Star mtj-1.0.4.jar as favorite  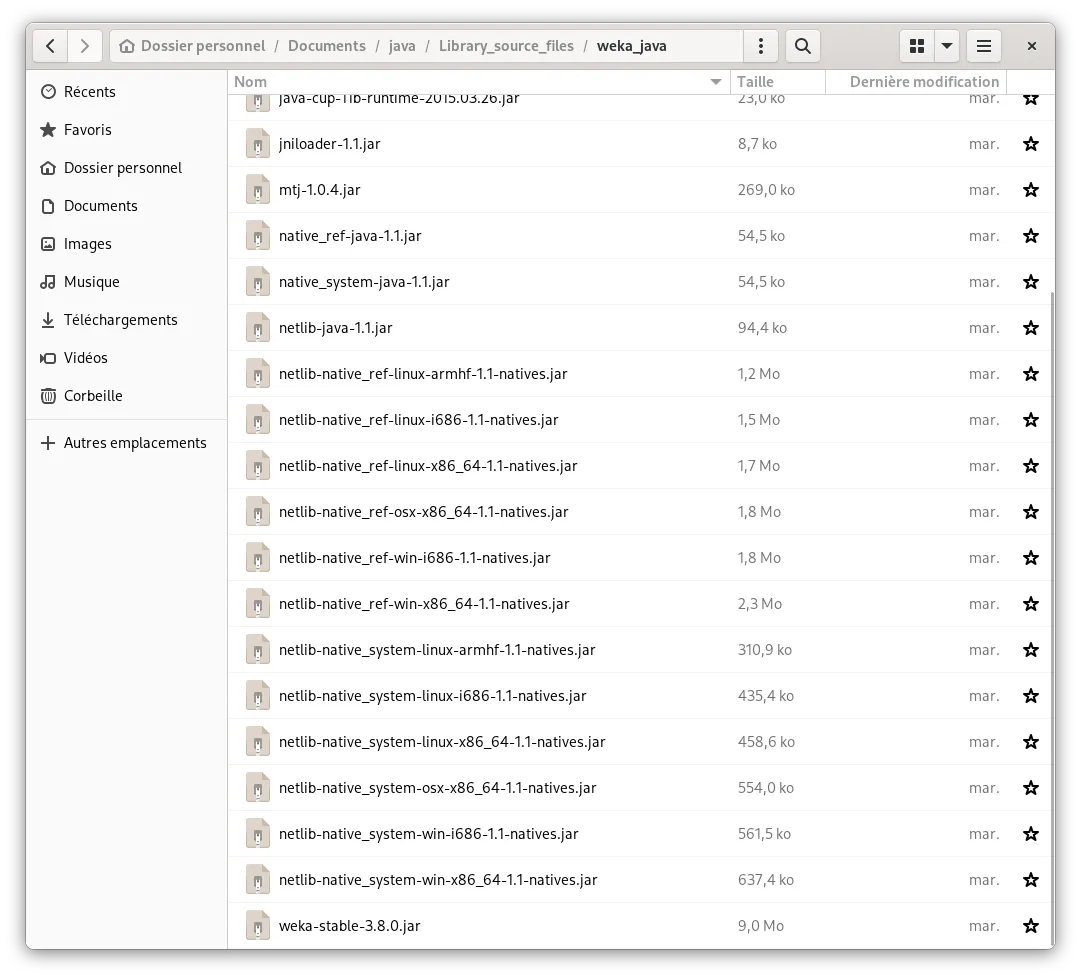click(x=1030, y=189)
